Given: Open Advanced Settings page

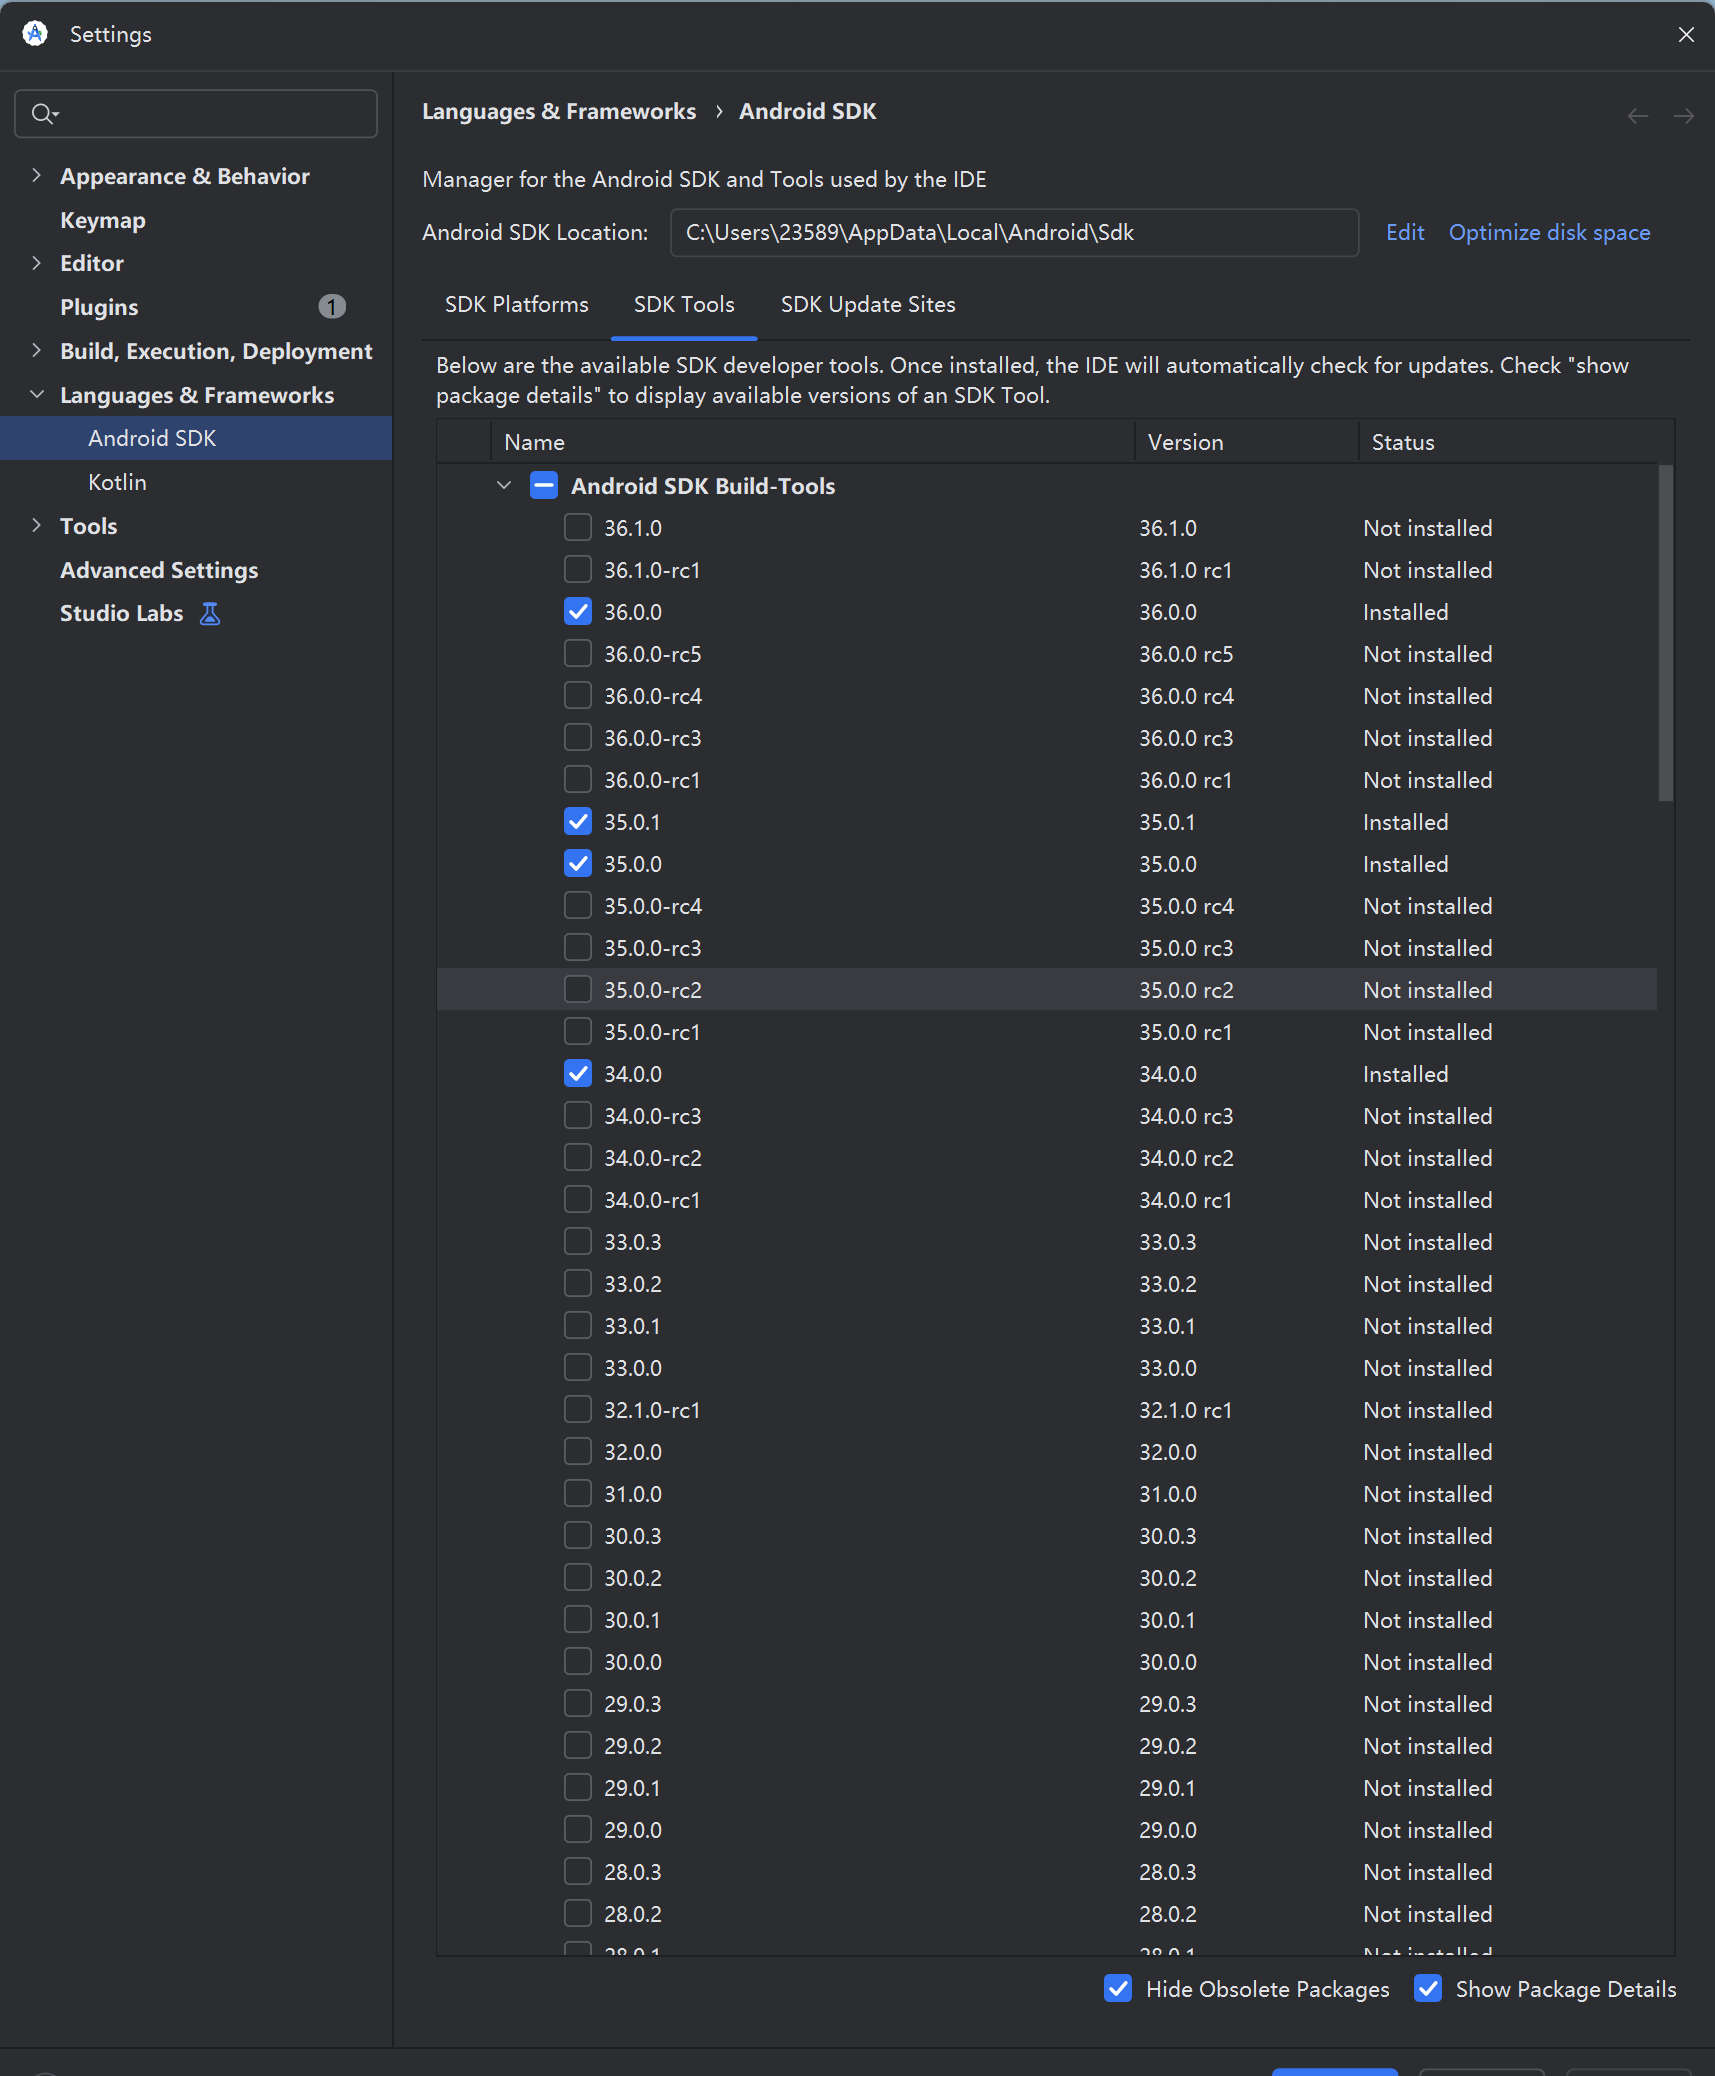Looking at the screenshot, I should pyautogui.click(x=159, y=570).
